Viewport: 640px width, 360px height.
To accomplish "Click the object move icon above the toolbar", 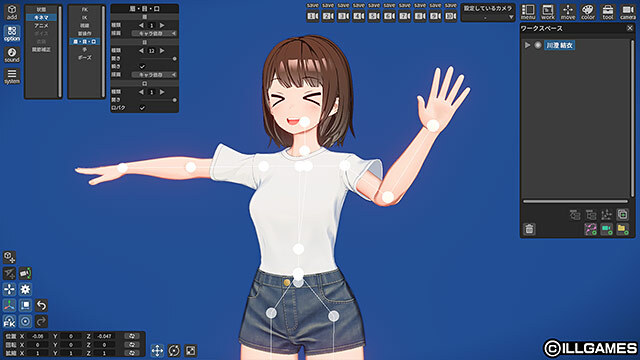I will click(9, 257).
